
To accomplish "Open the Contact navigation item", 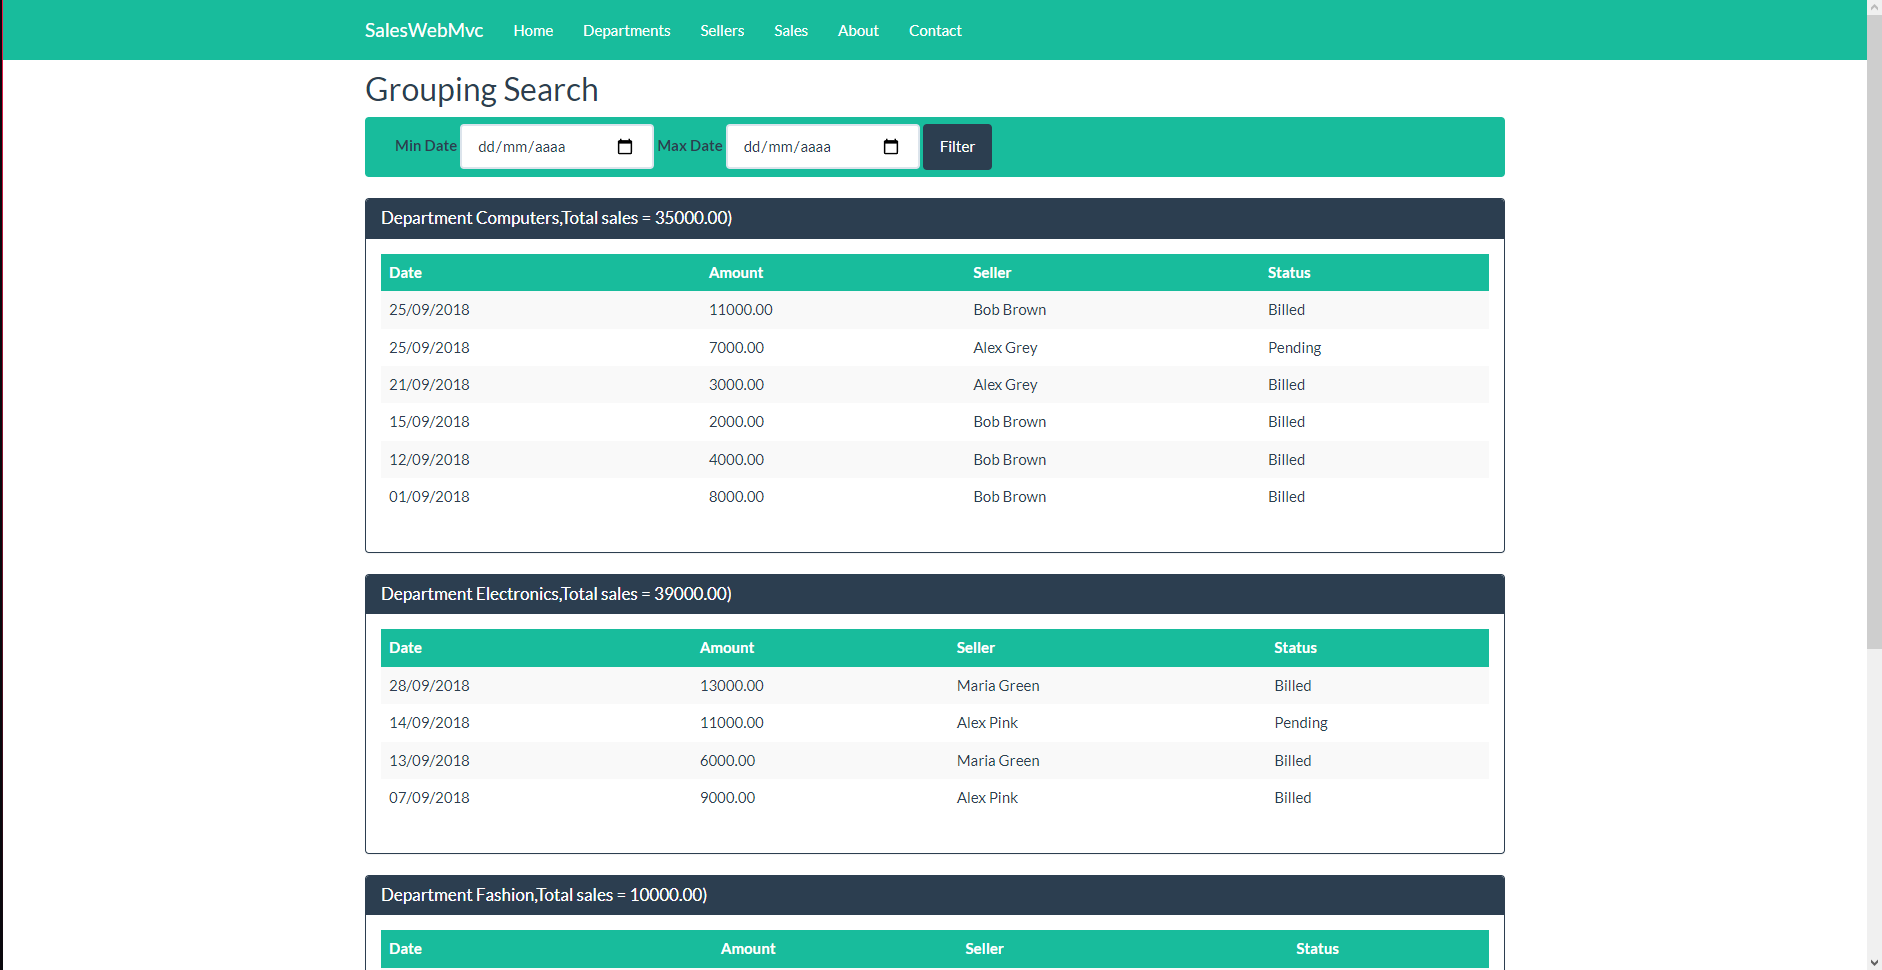I will (934, 30).
